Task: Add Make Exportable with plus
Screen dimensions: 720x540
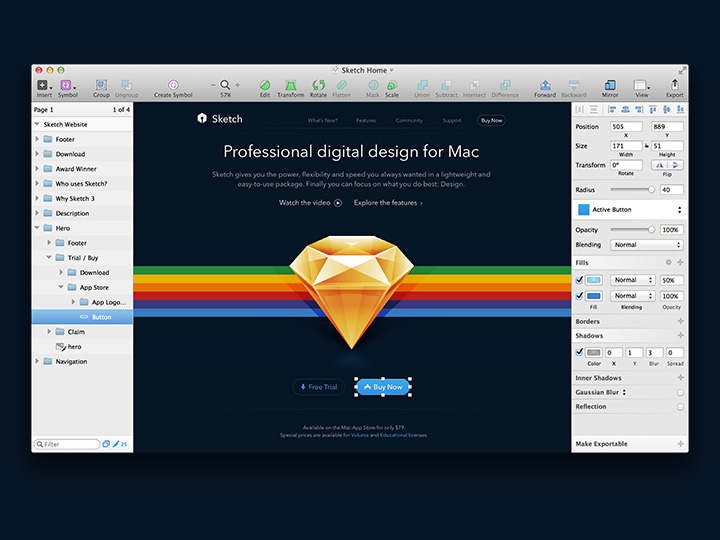Action: [x=680, y=444]
